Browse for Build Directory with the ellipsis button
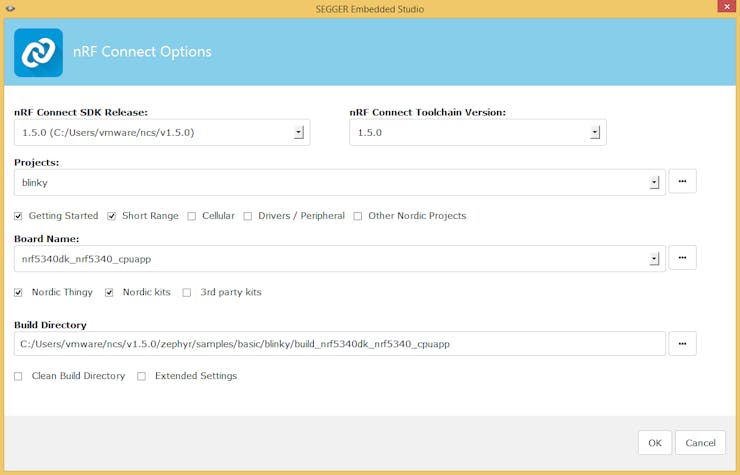 tap(682, 344)
